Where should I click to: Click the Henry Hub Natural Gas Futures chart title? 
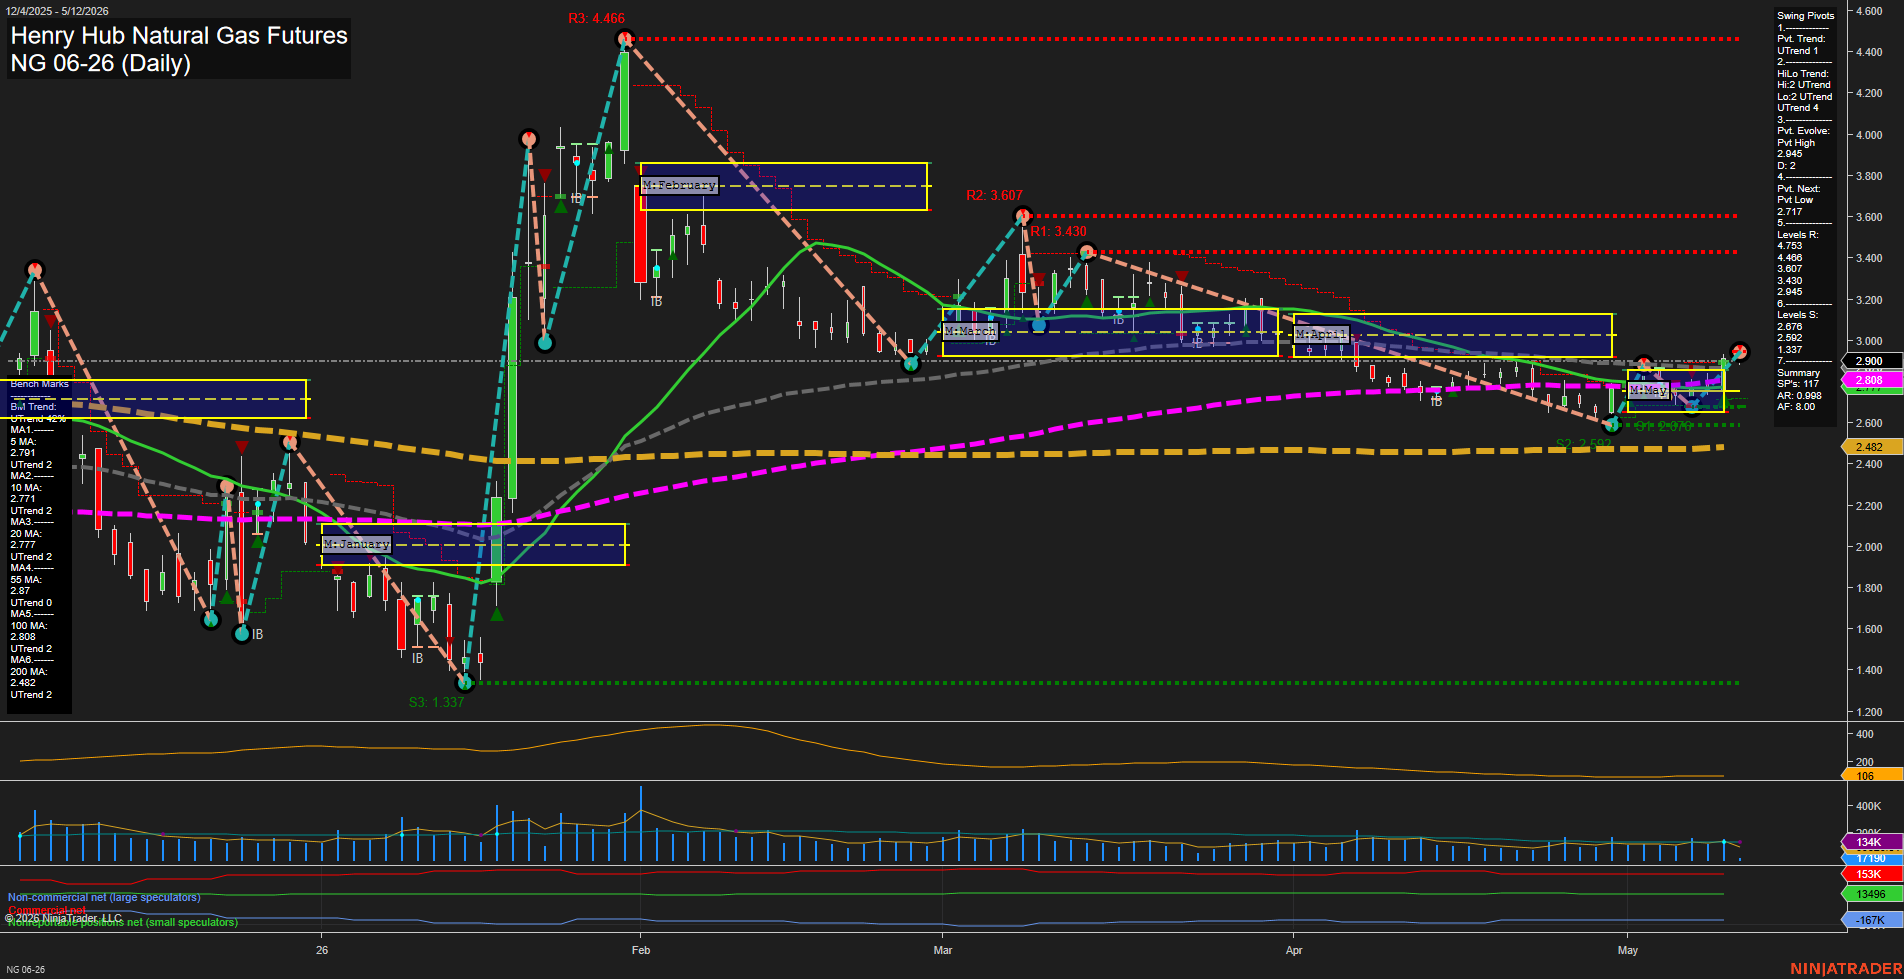point(179,36)
